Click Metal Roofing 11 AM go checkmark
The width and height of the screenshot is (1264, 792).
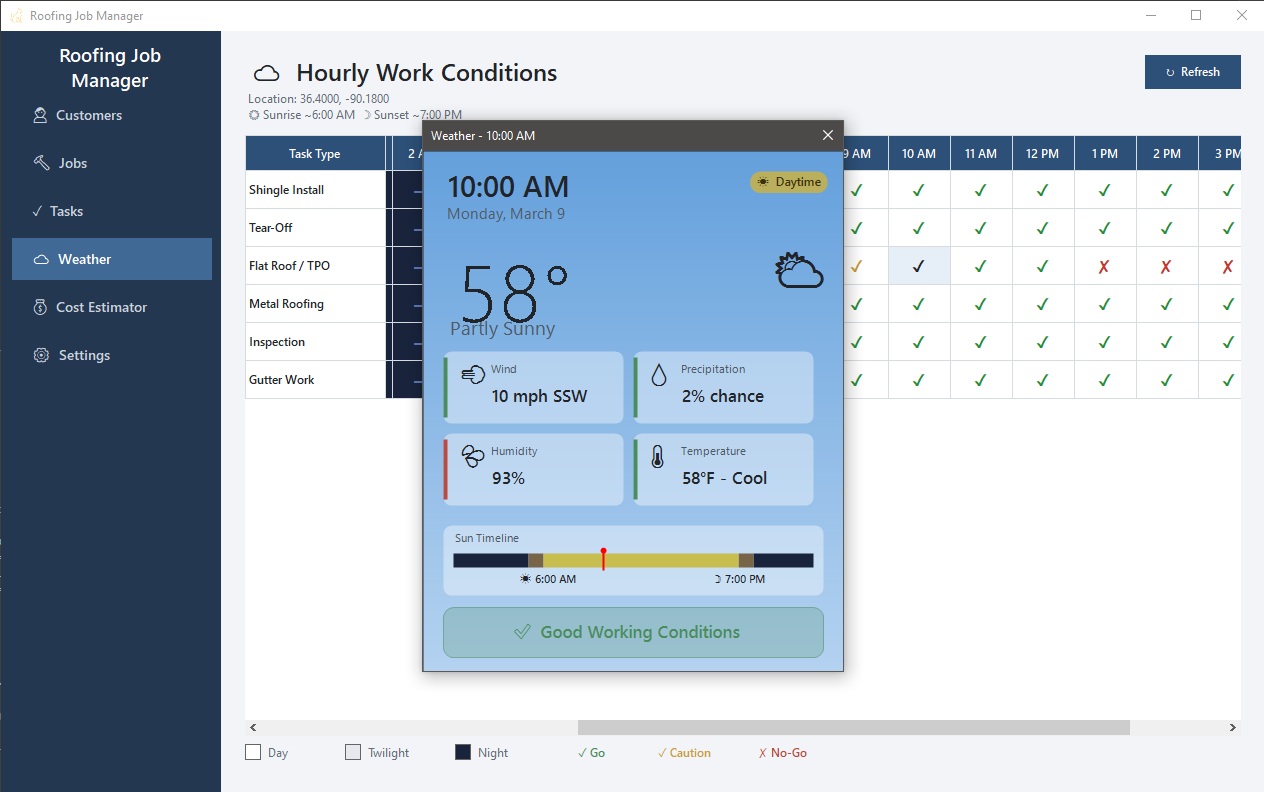tap(981, 304)
